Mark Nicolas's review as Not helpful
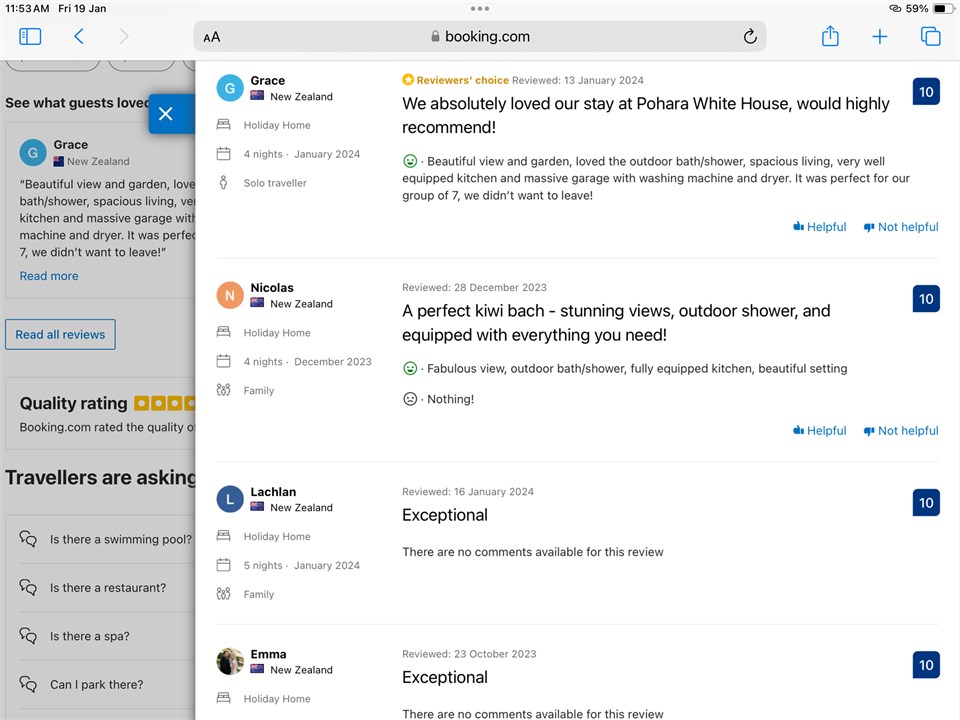The width and height of the screenshot is (960, 720). pyautogui.click(x=900, y=431)
